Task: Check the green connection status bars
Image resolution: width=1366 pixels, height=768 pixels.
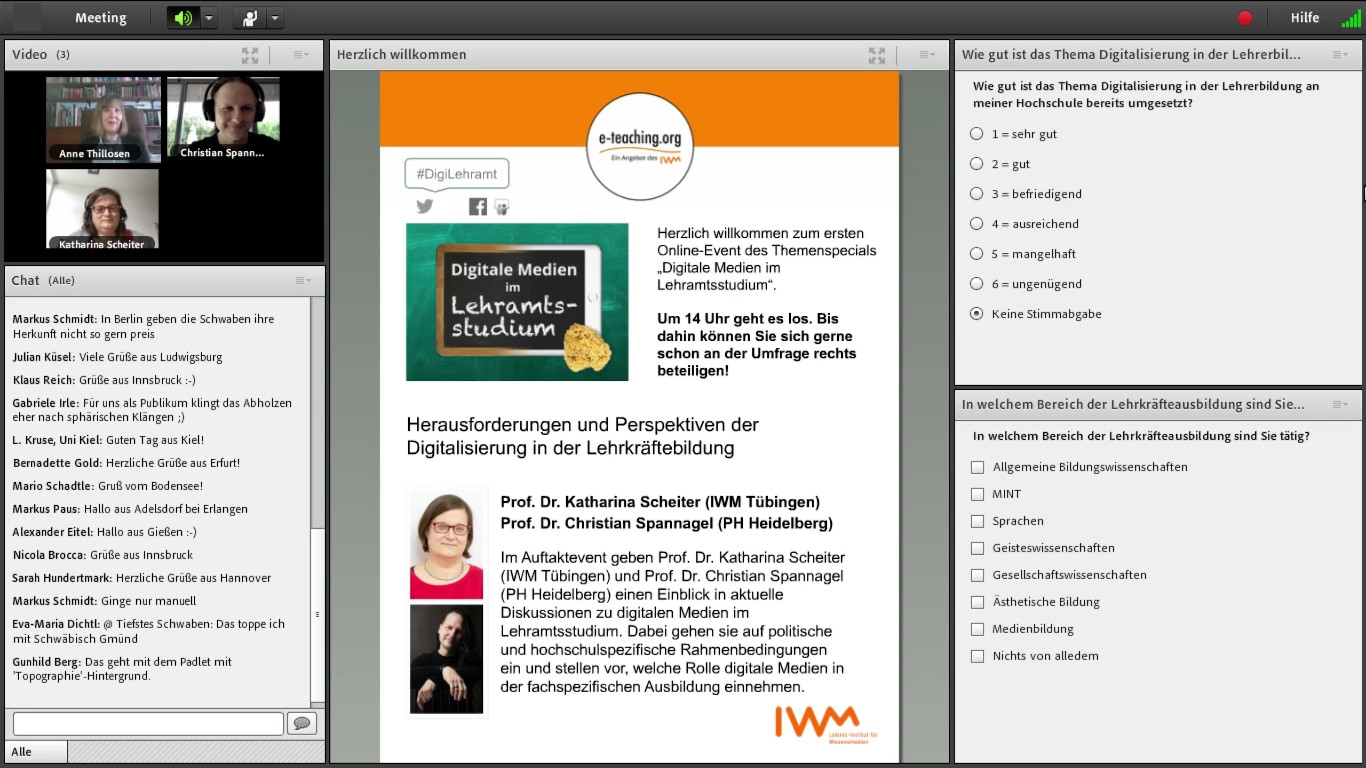Action: click(1350, 18)
